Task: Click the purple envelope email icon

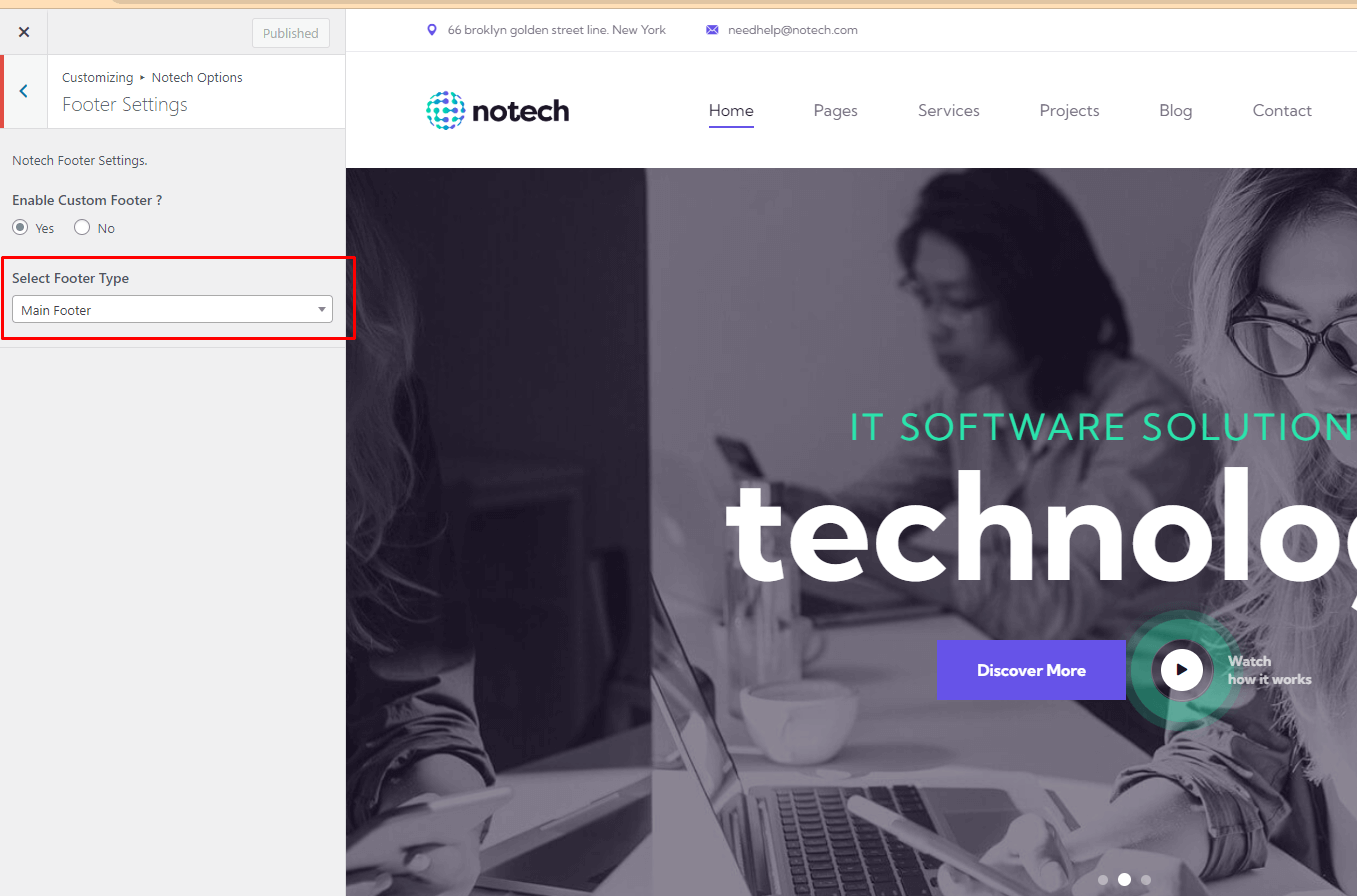Action: click(712, 30)
